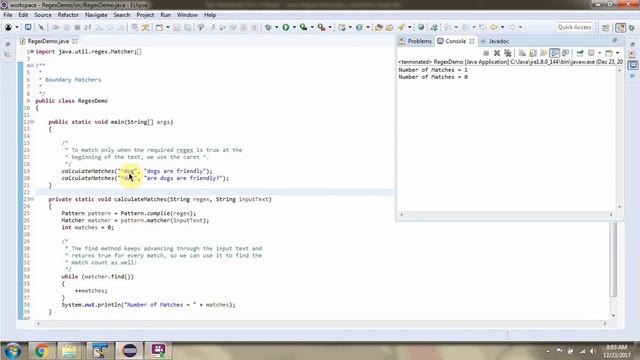
Task: Open the Search menu
Action: pos(122,15)
